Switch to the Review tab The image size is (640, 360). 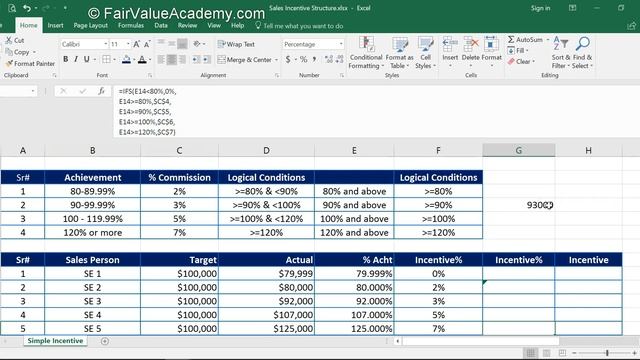pos(187,25)
